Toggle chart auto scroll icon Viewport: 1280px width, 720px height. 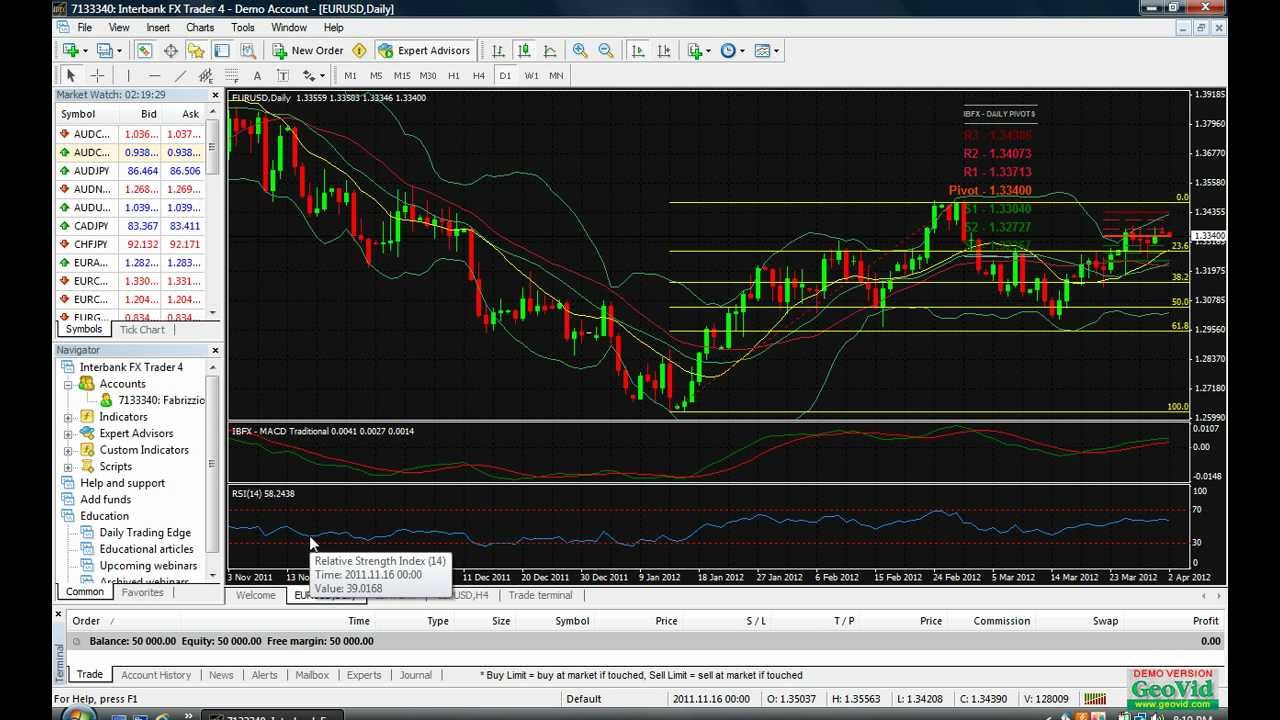click(x=638, y=50)
